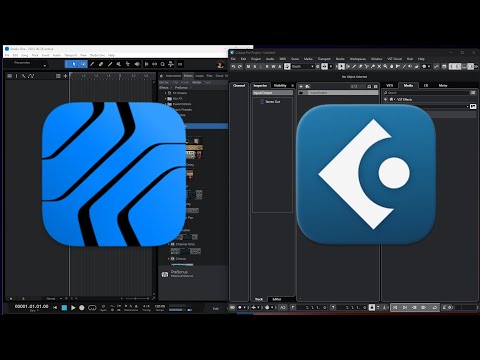Select the Arrow tool in Studio One
This screenshot has height=360, width=480.
click(74, 64)
